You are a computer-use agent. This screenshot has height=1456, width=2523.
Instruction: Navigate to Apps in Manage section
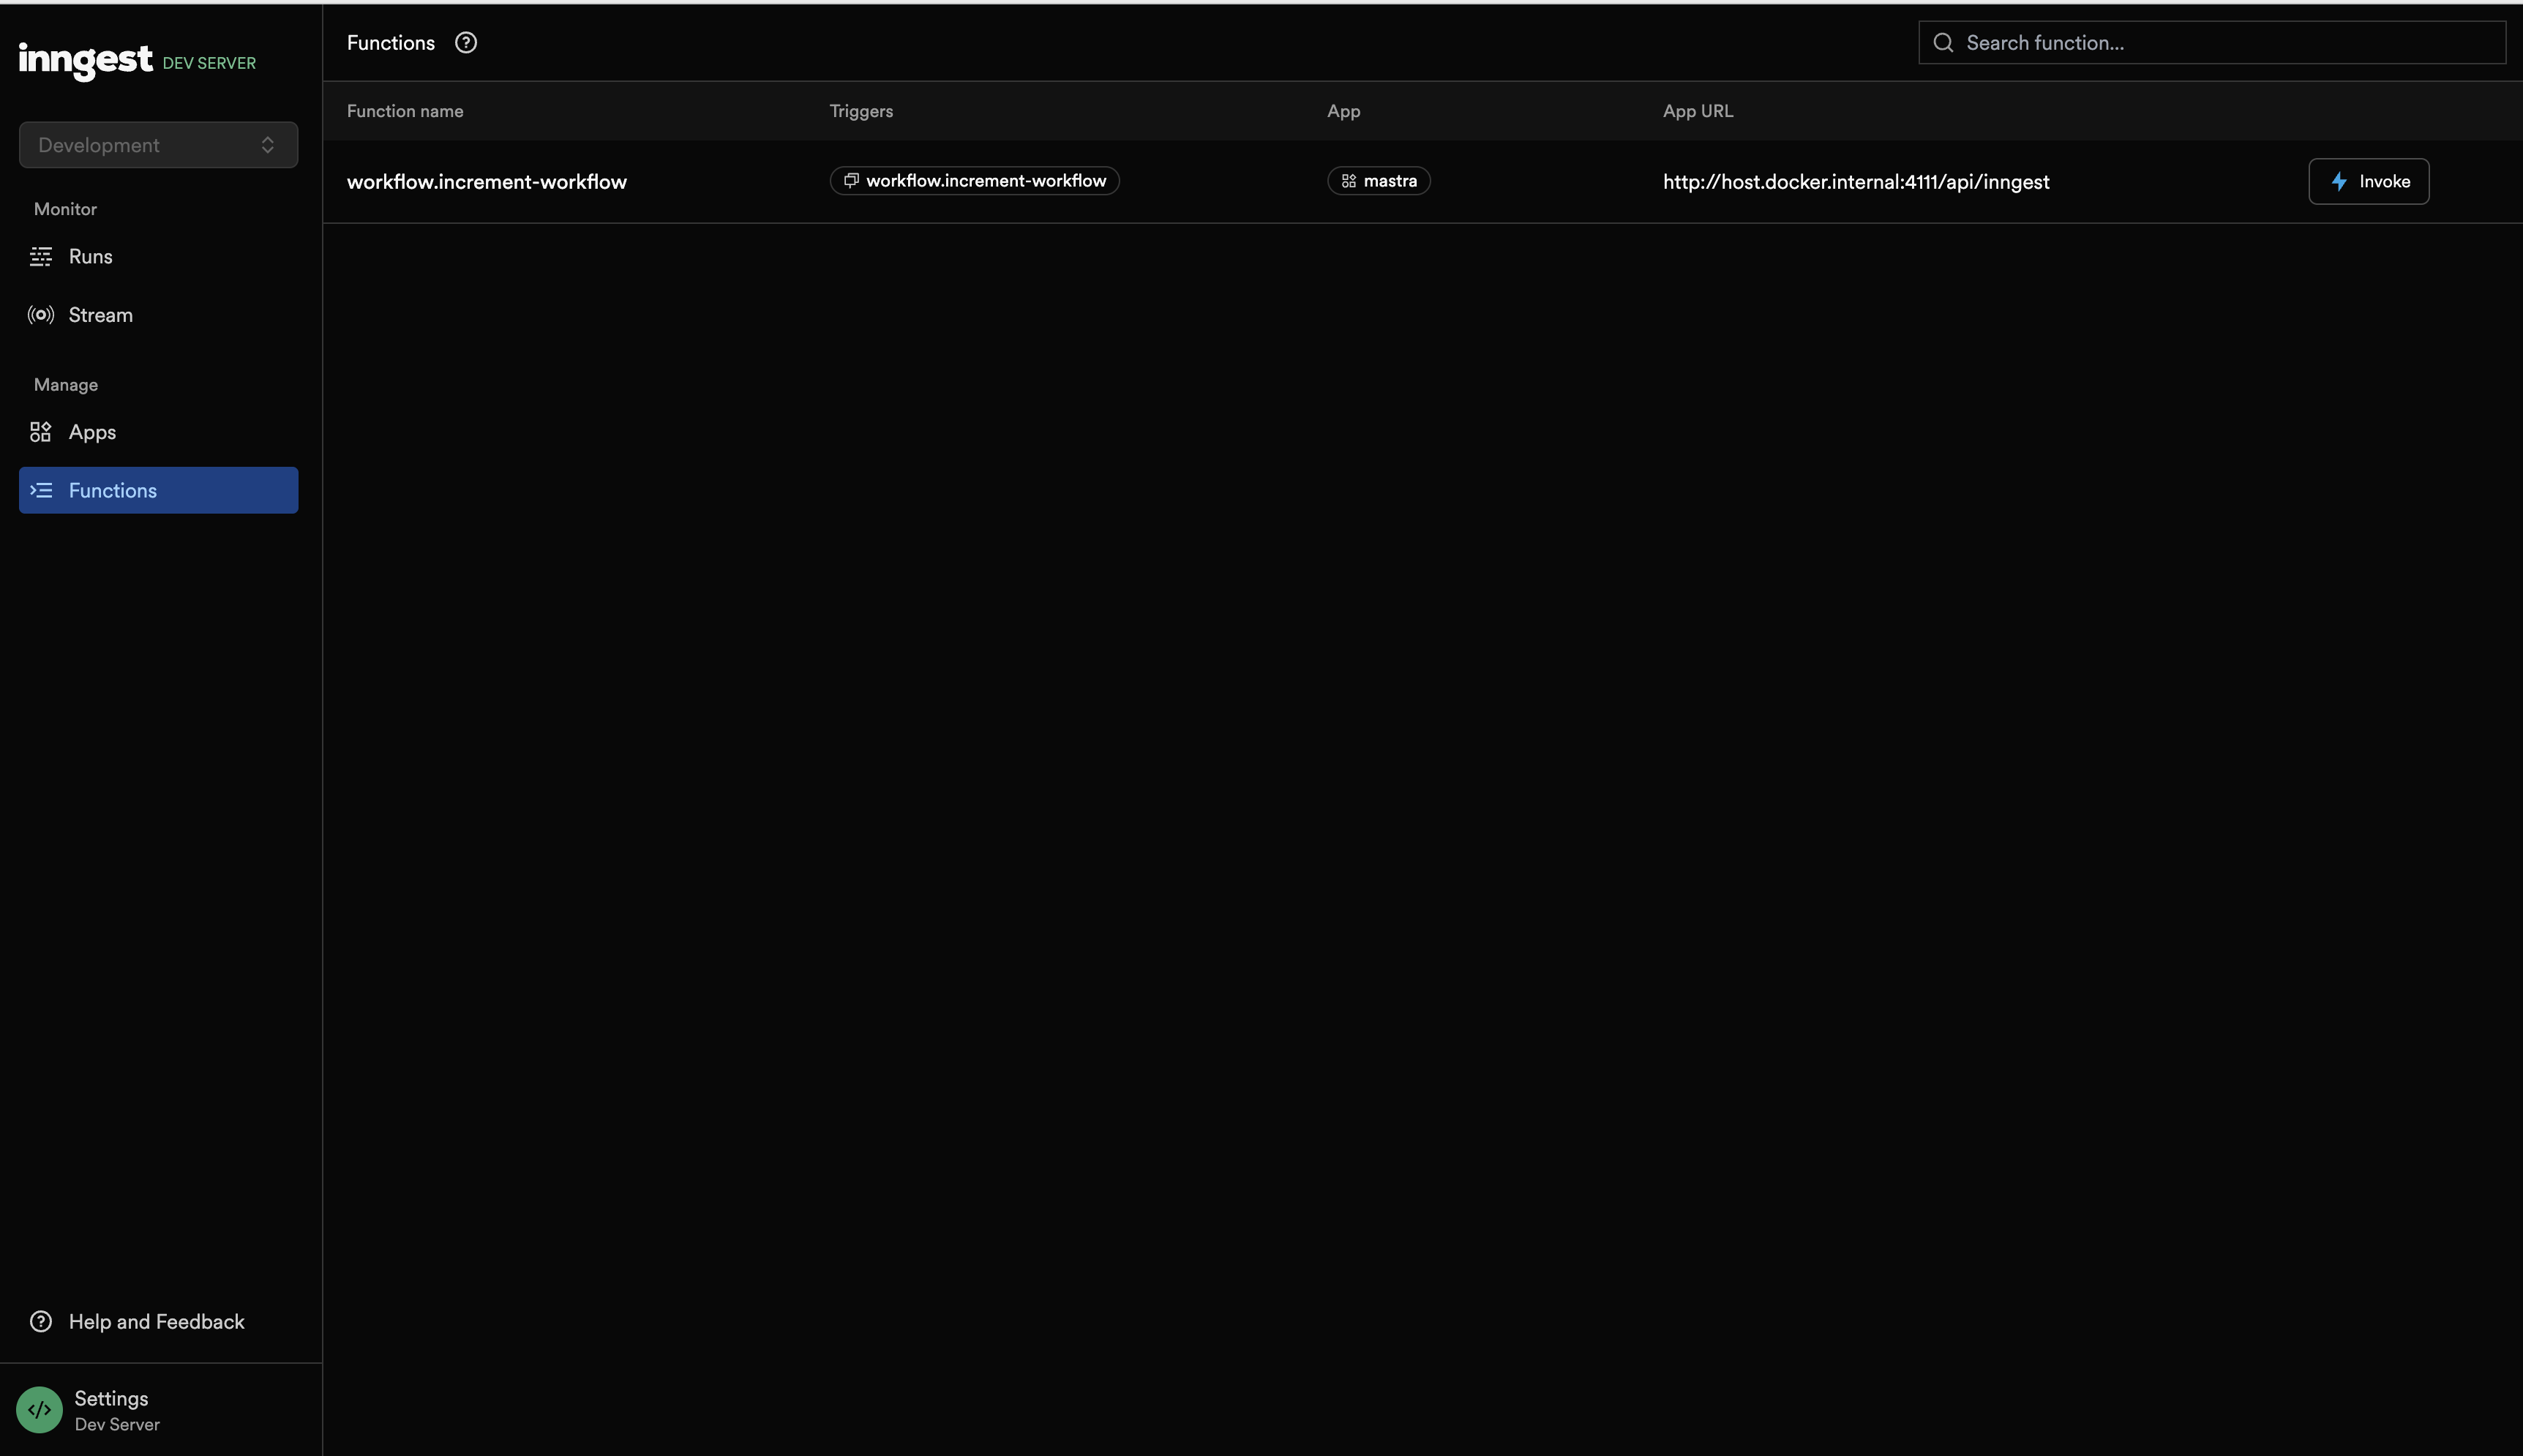click(x=93, y=432)
